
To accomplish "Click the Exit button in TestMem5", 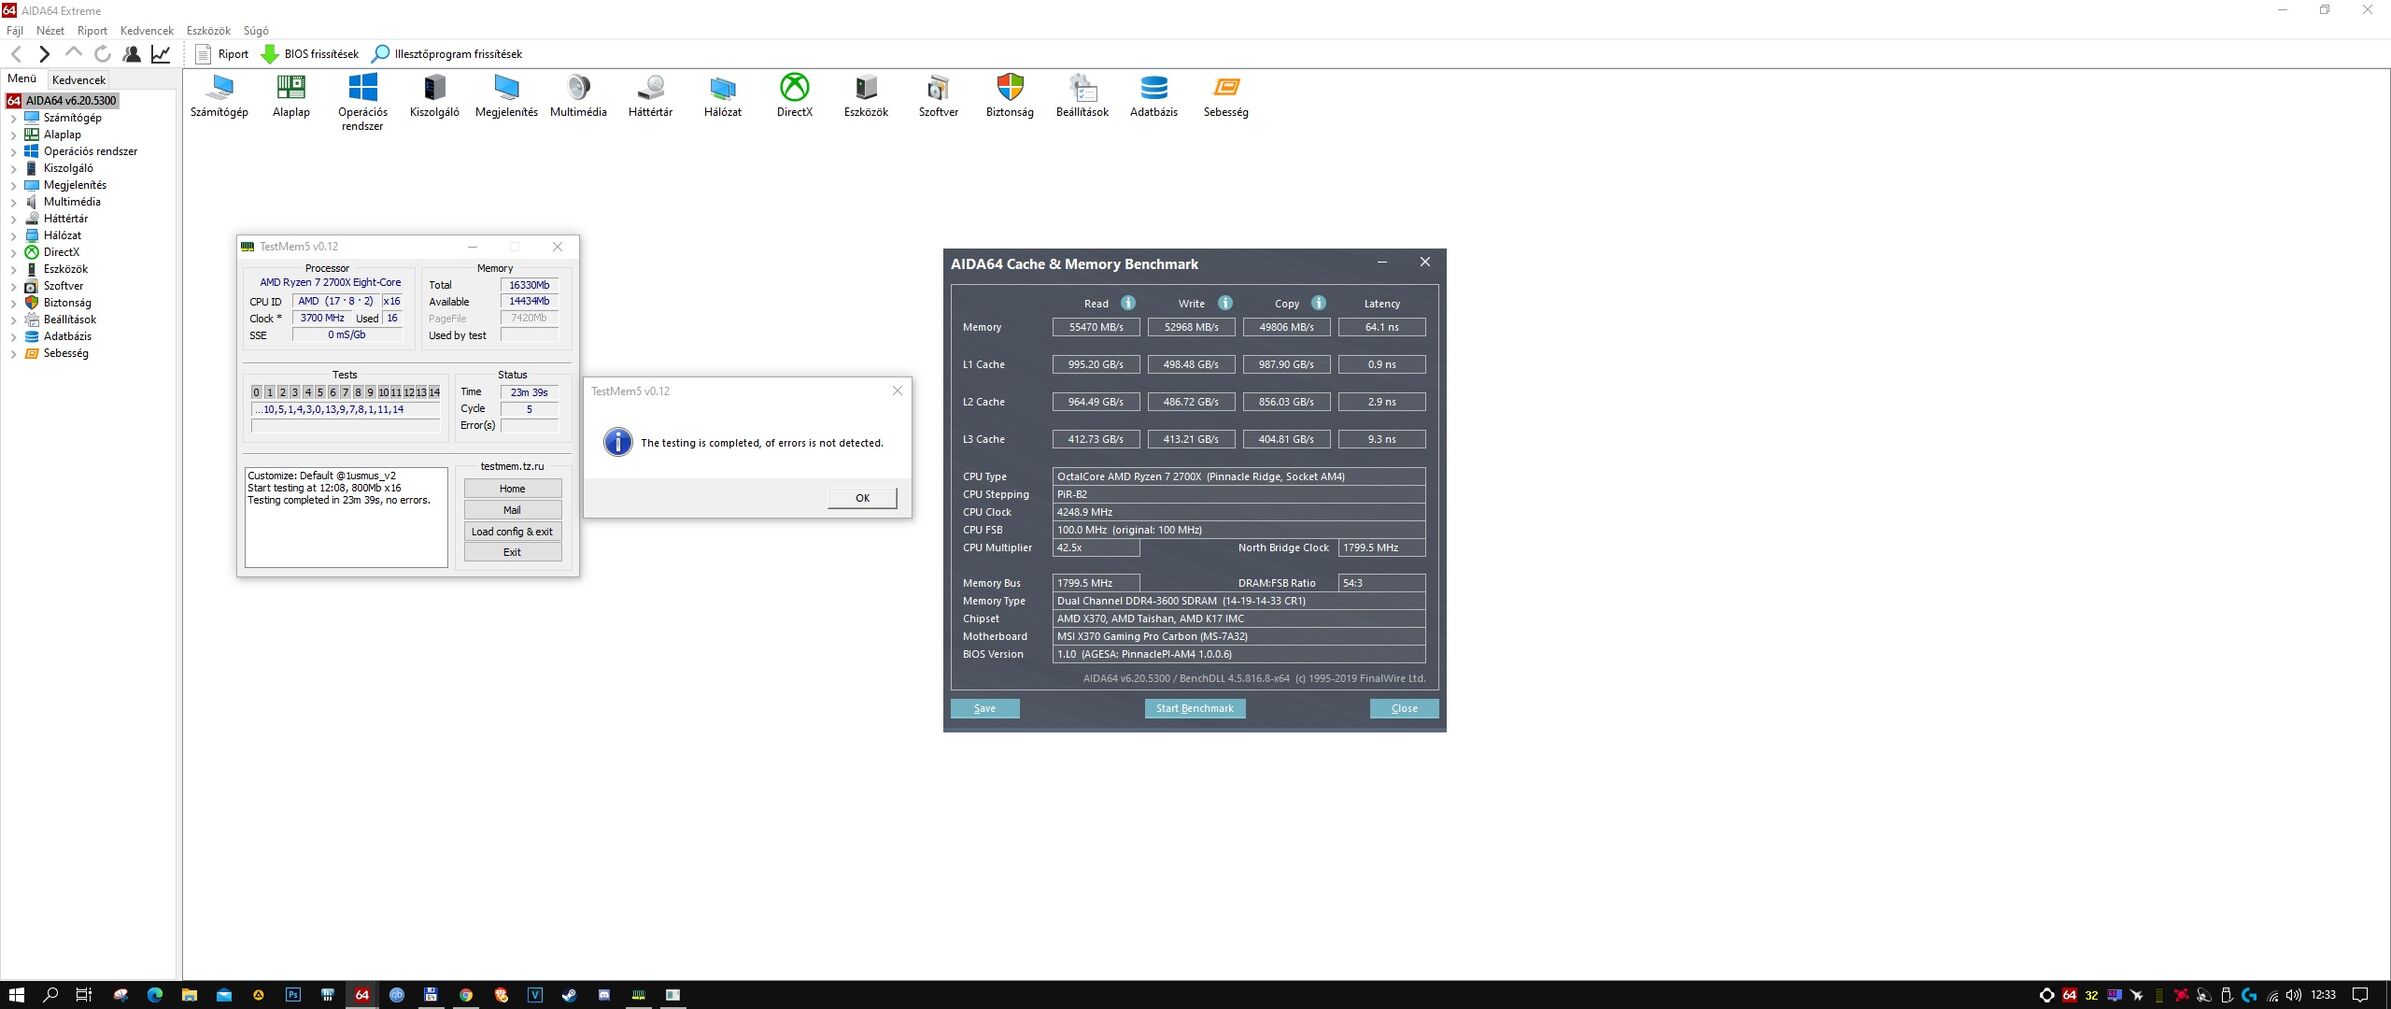I will point(512,552).
